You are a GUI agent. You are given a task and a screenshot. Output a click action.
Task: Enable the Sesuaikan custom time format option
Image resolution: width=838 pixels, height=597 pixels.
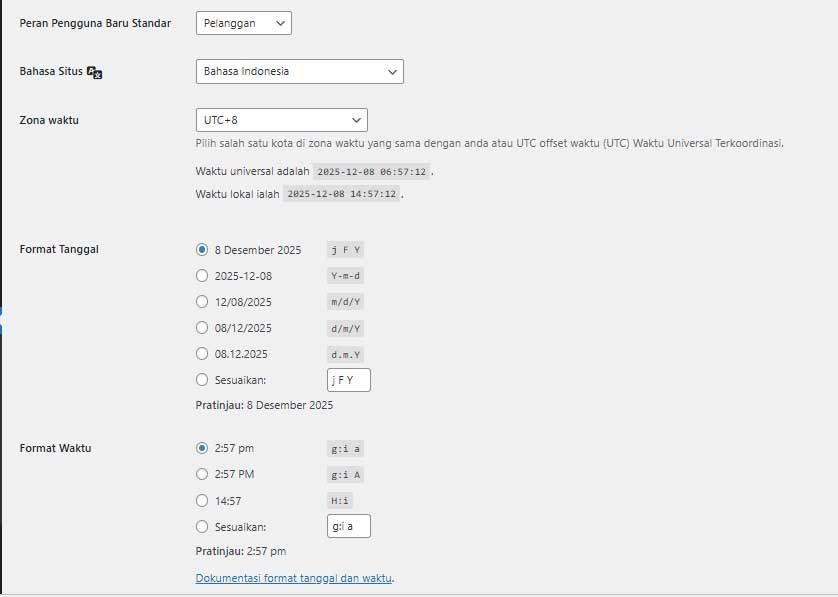[x=202, y=526]
